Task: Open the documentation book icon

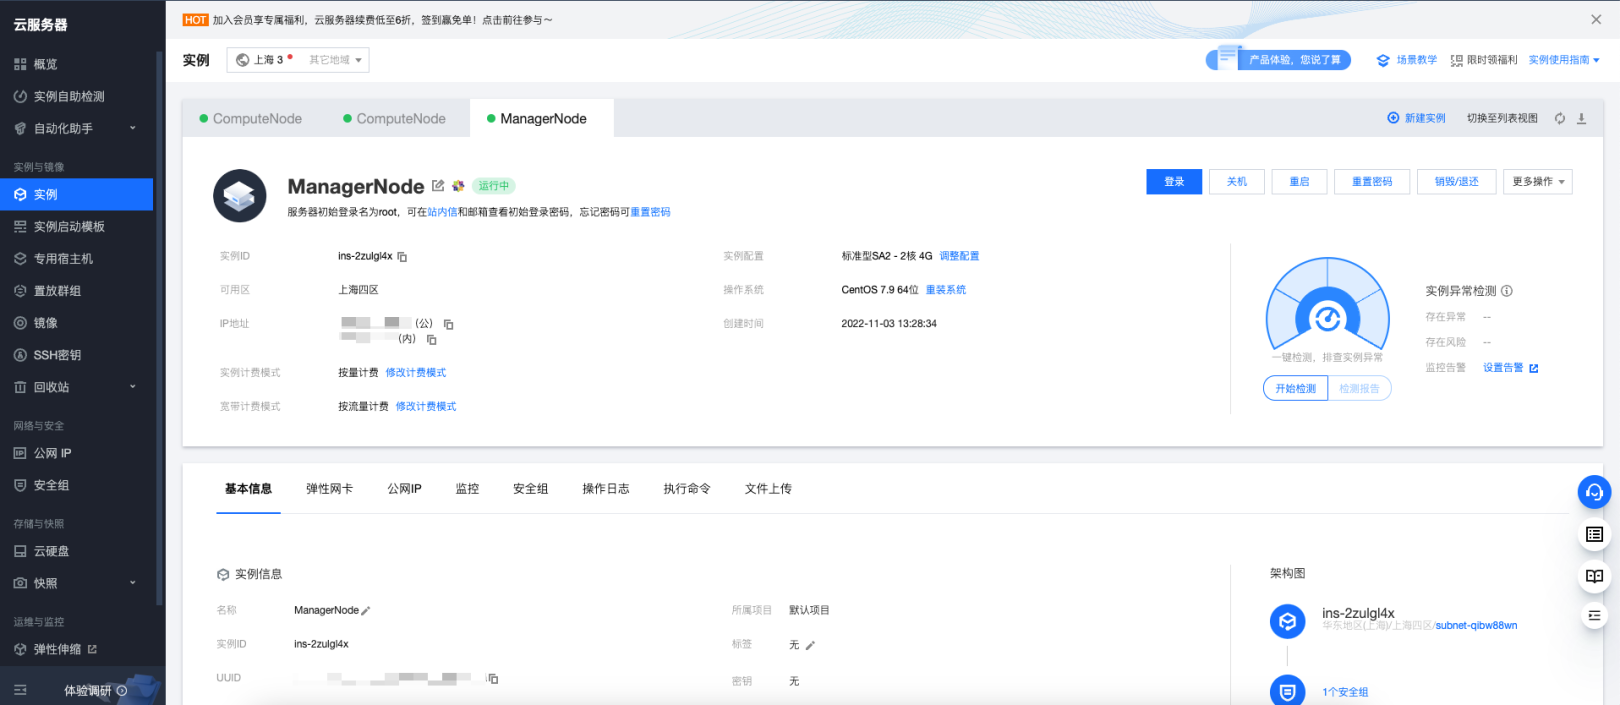Action: coord(1594,576)
